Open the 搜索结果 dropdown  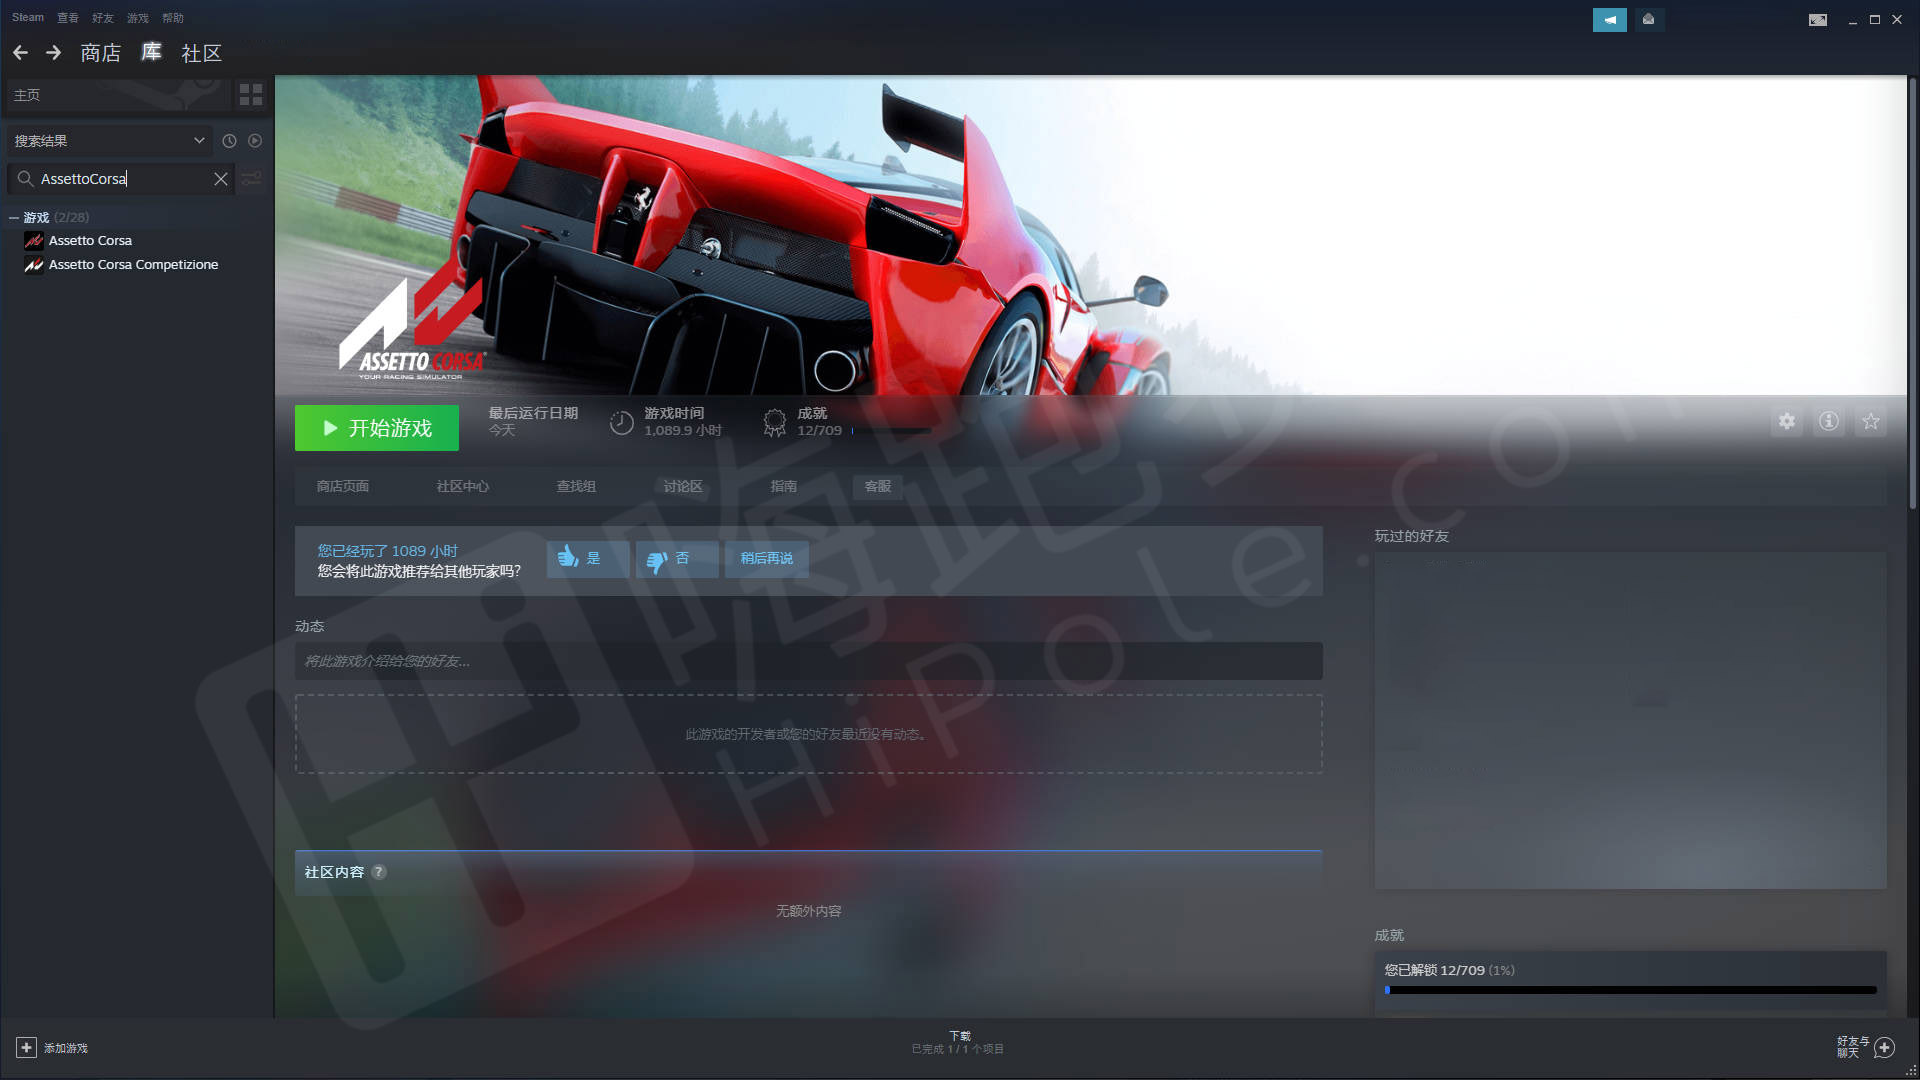point(109,141)
